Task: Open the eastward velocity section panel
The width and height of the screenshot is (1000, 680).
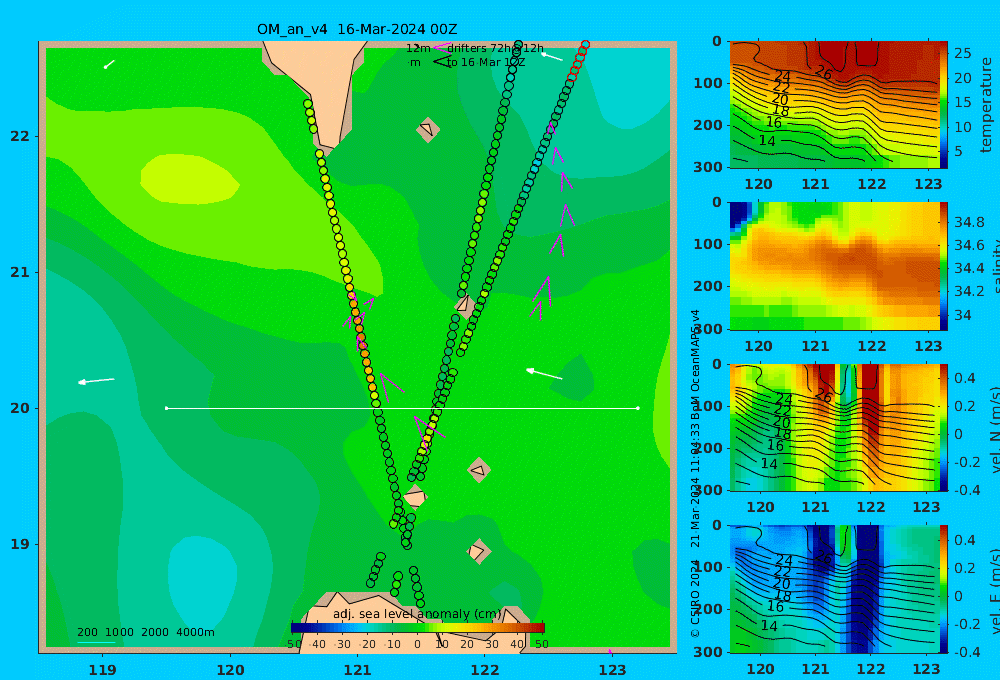Action: pos(834,589)
